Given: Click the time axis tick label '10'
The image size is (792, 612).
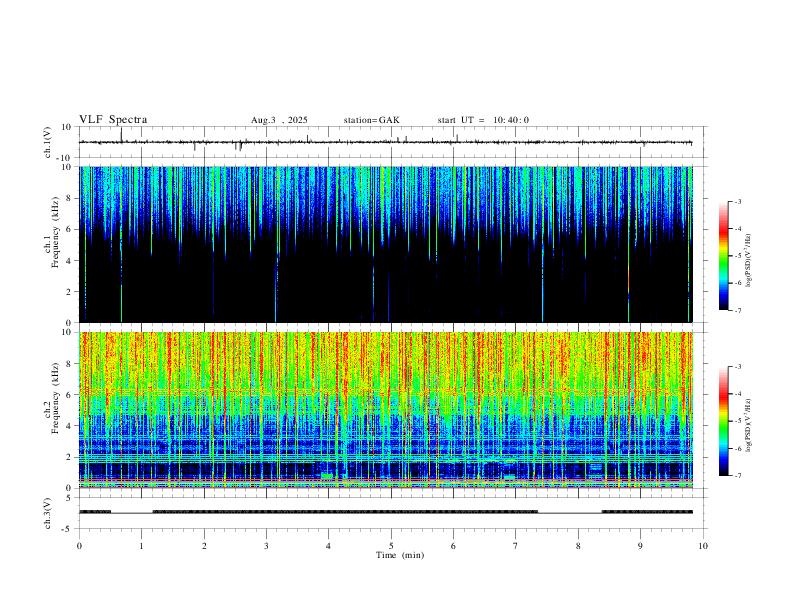Looking at the screenshot, I should coord(703,546).
